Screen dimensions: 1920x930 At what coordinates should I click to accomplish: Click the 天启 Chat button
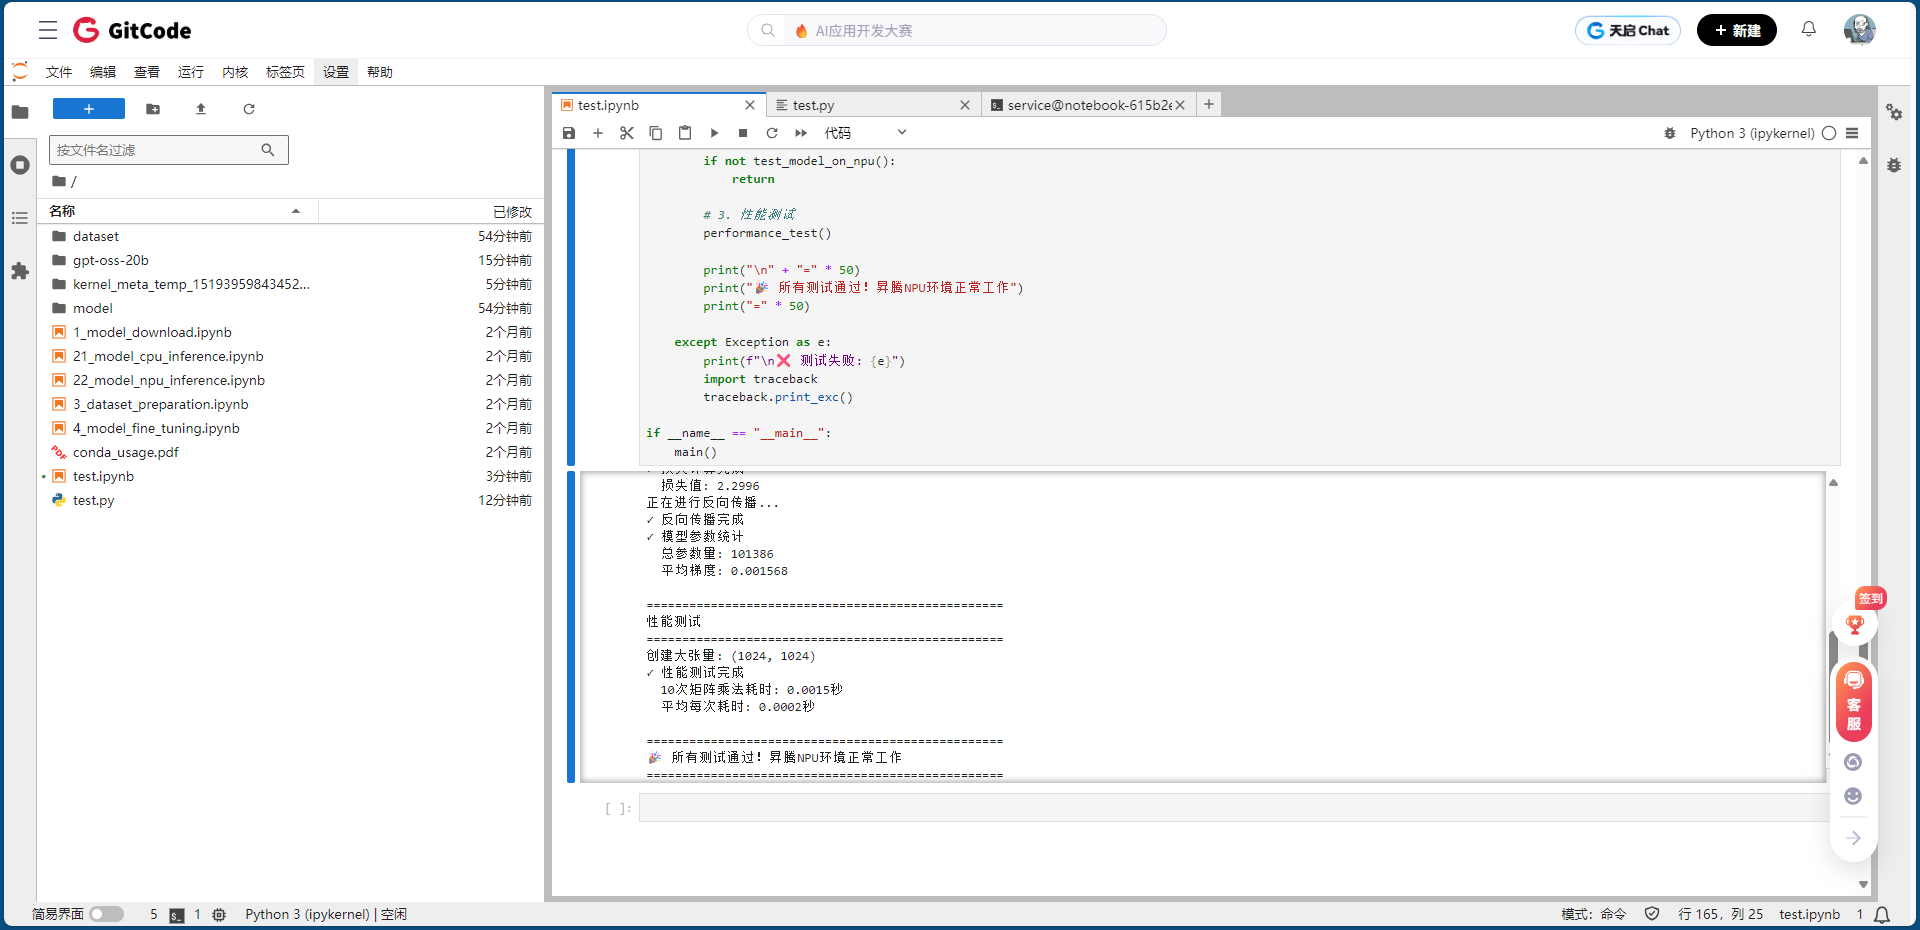[1628, 30]
